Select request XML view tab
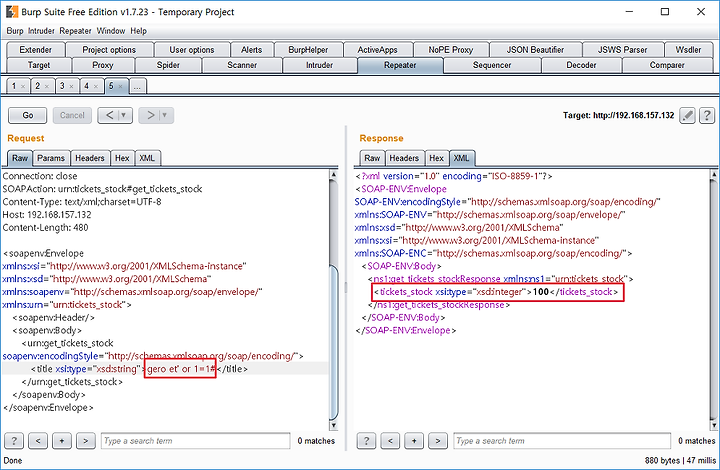Image resolution: width=720 pixels, height=470 pixels. [147, 158]
